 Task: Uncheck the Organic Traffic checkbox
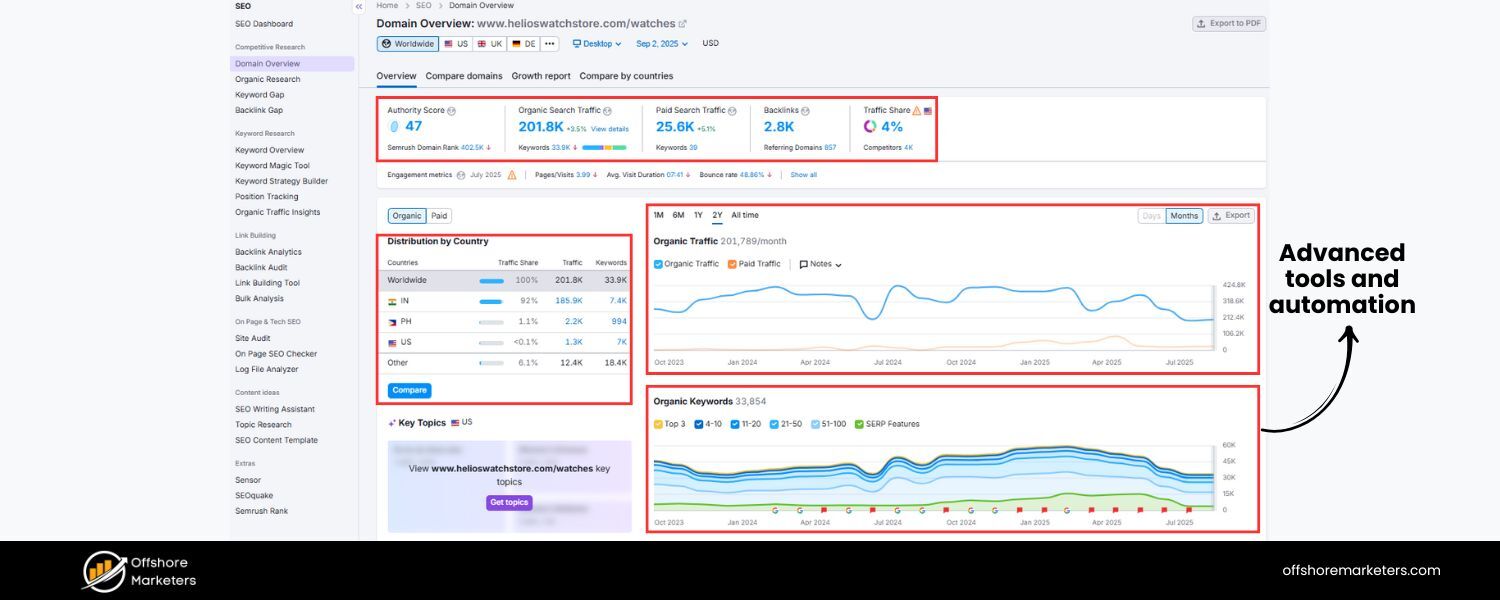(x=658, y=264)
